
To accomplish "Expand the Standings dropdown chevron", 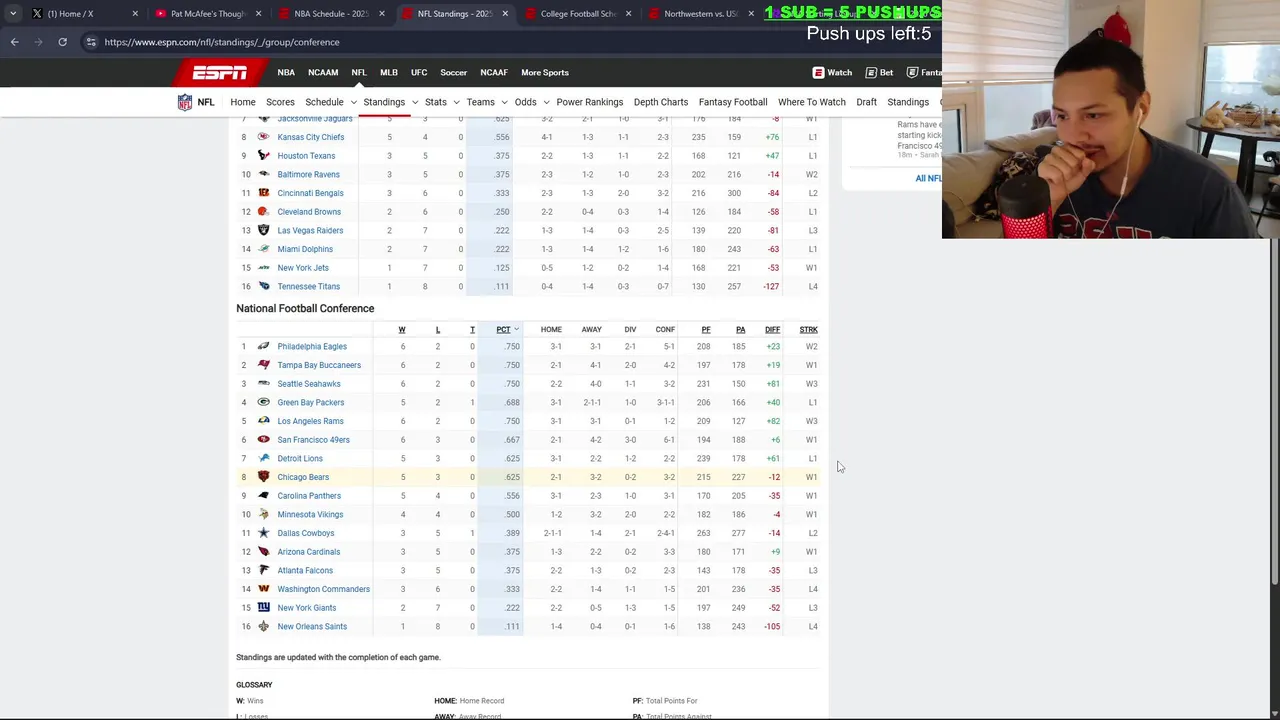I will 414,102.
